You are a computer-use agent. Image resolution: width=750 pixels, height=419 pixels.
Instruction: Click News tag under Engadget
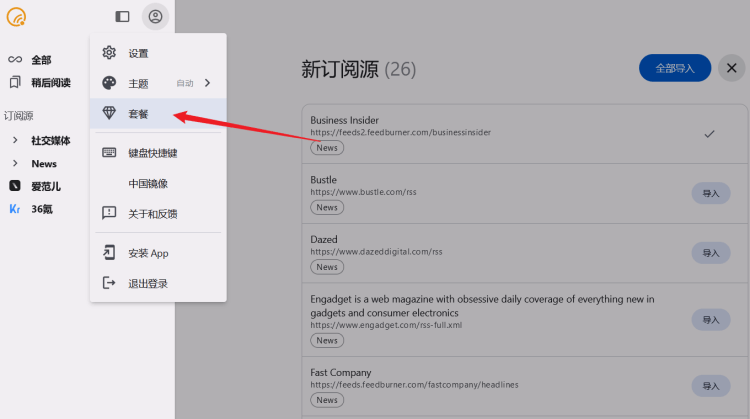tap(327, 341)
